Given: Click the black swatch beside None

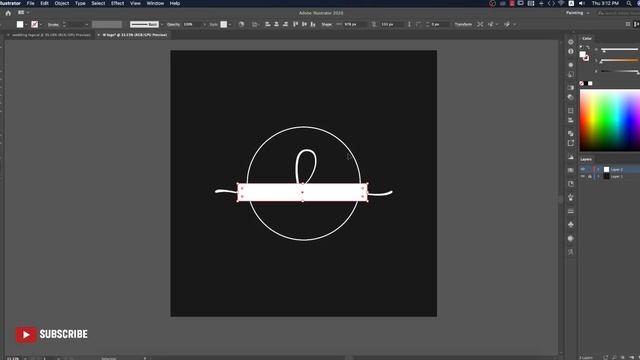Looking at the screenshot, I should tap(586, 83).
